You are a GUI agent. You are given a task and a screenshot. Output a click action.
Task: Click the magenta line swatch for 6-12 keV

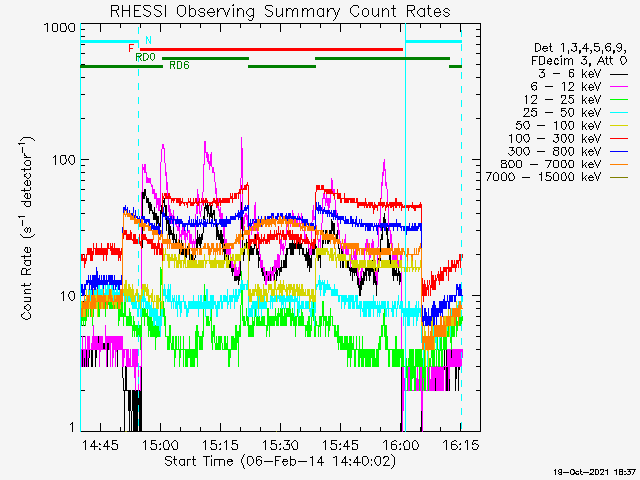[x=619, y=87]
